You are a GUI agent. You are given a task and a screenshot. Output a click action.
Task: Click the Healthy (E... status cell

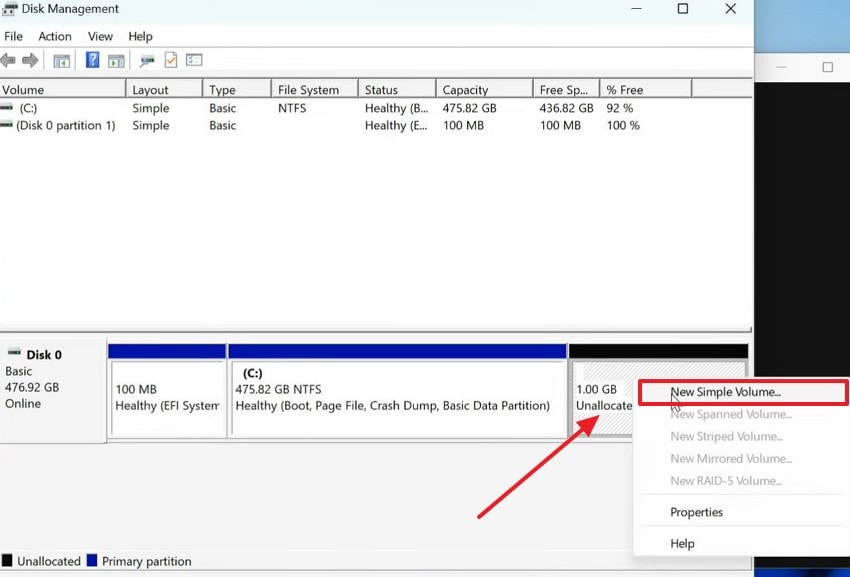396,125
